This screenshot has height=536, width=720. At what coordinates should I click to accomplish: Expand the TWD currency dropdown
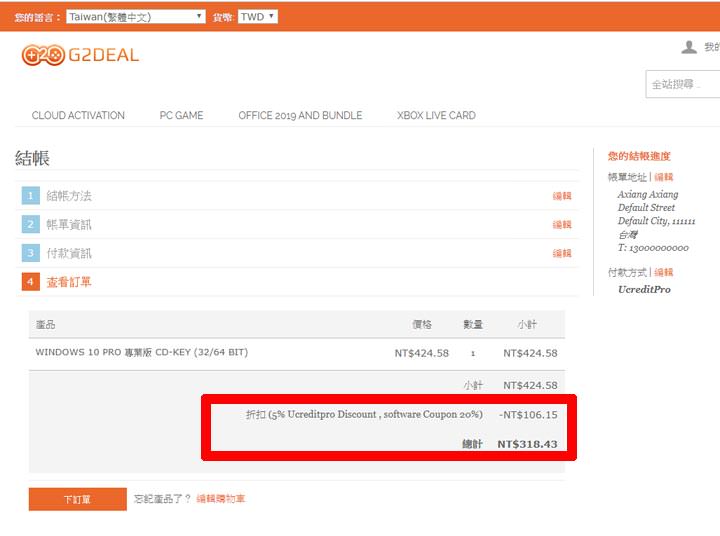tap(257, 17)
